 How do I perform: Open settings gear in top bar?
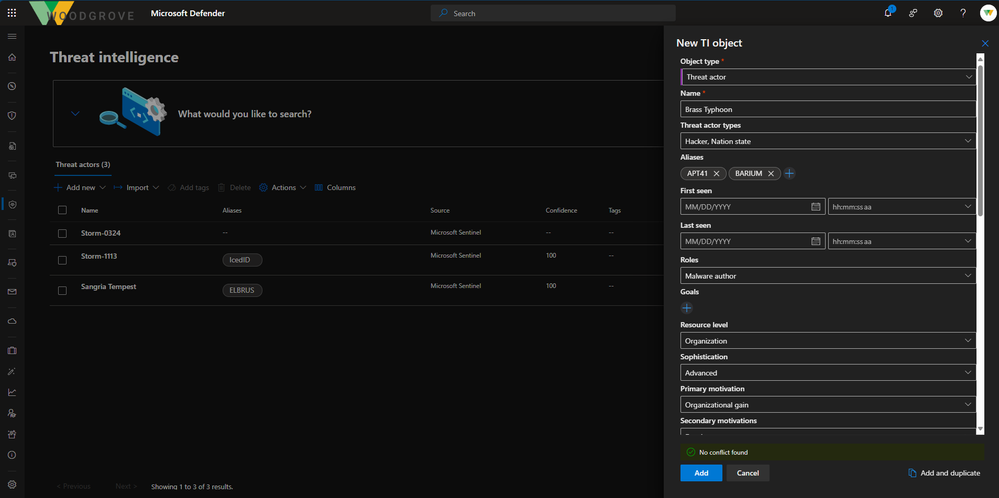point(938,13)
